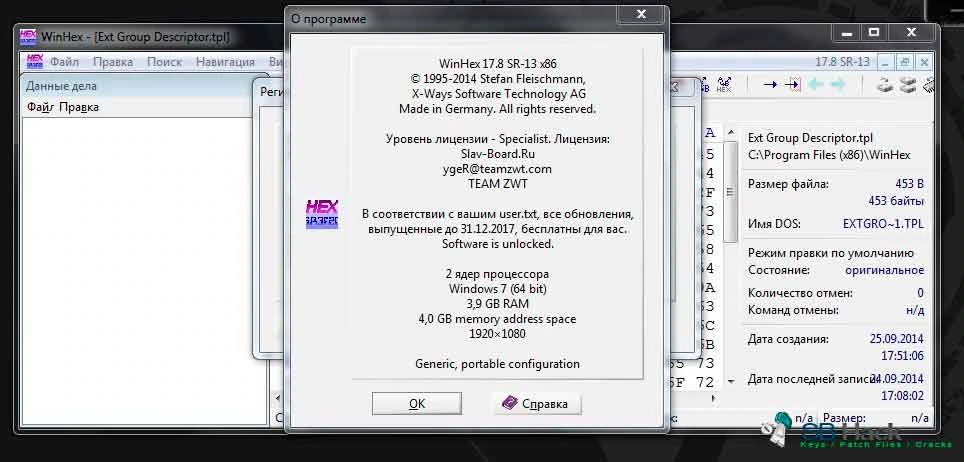
Task: Open the main Файл menu of WinHex
Action: (65, 62)
